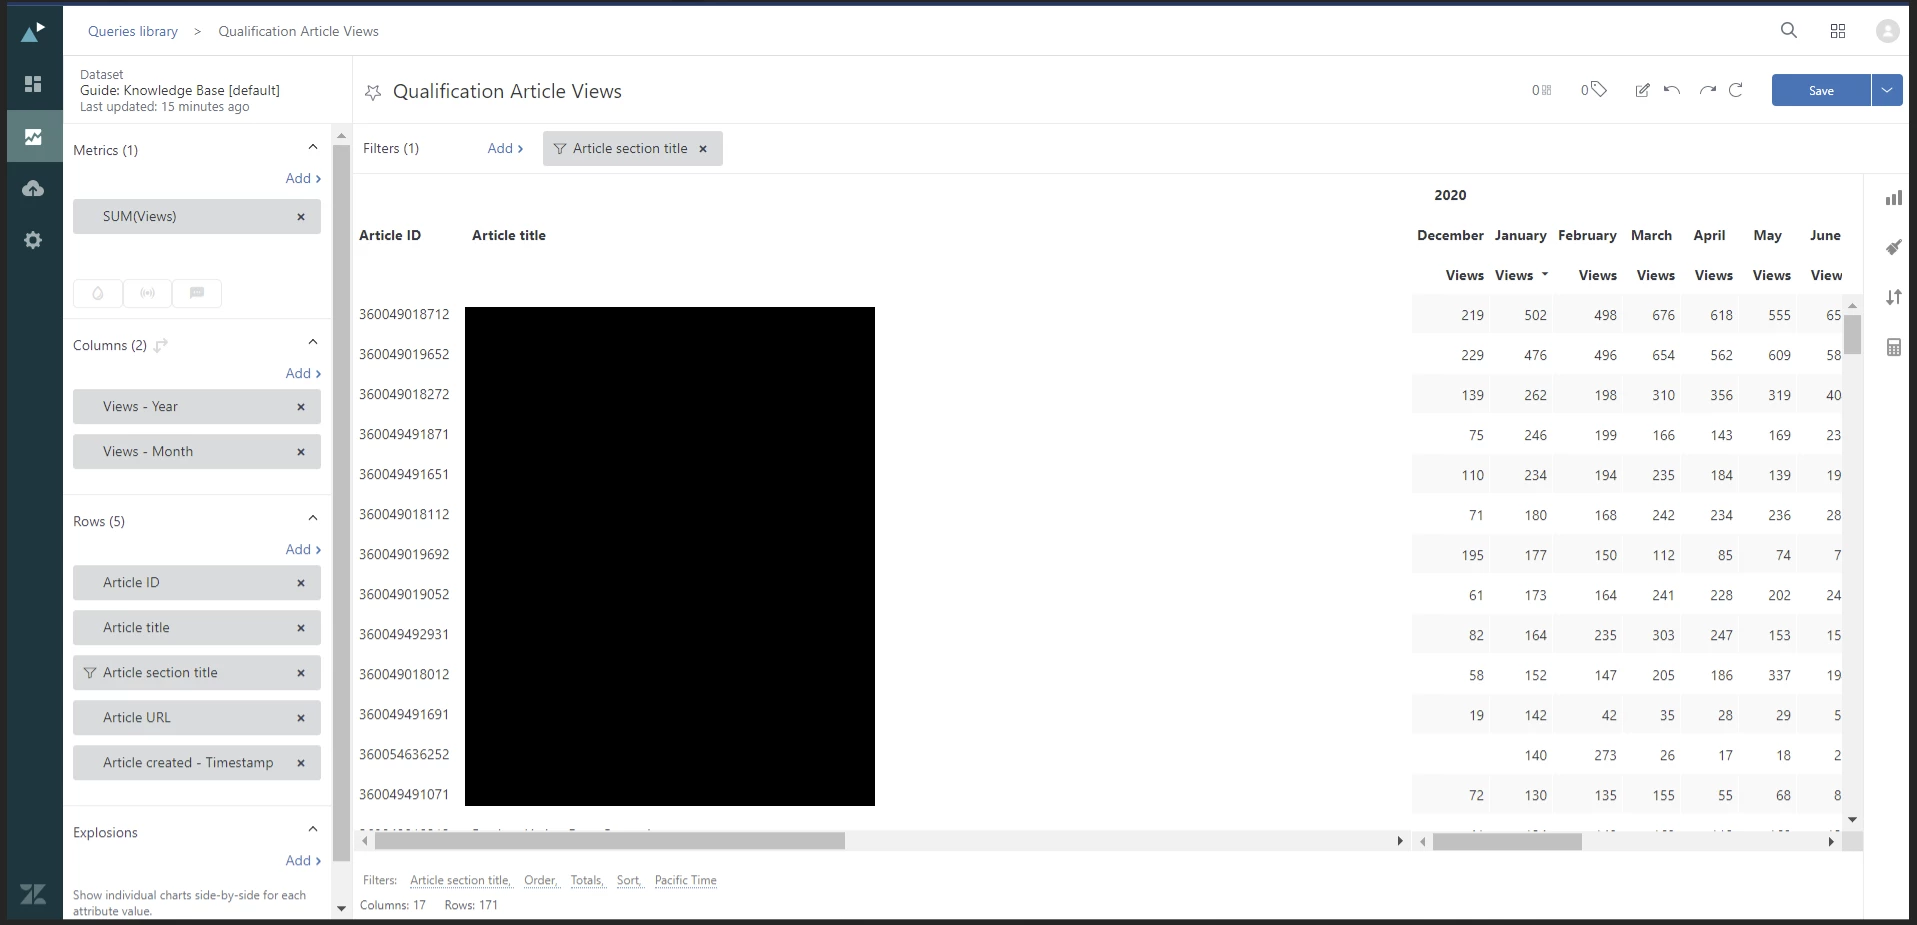Remove the Article ID row attribute
The image size is (1917, 925).
point(301,583)
